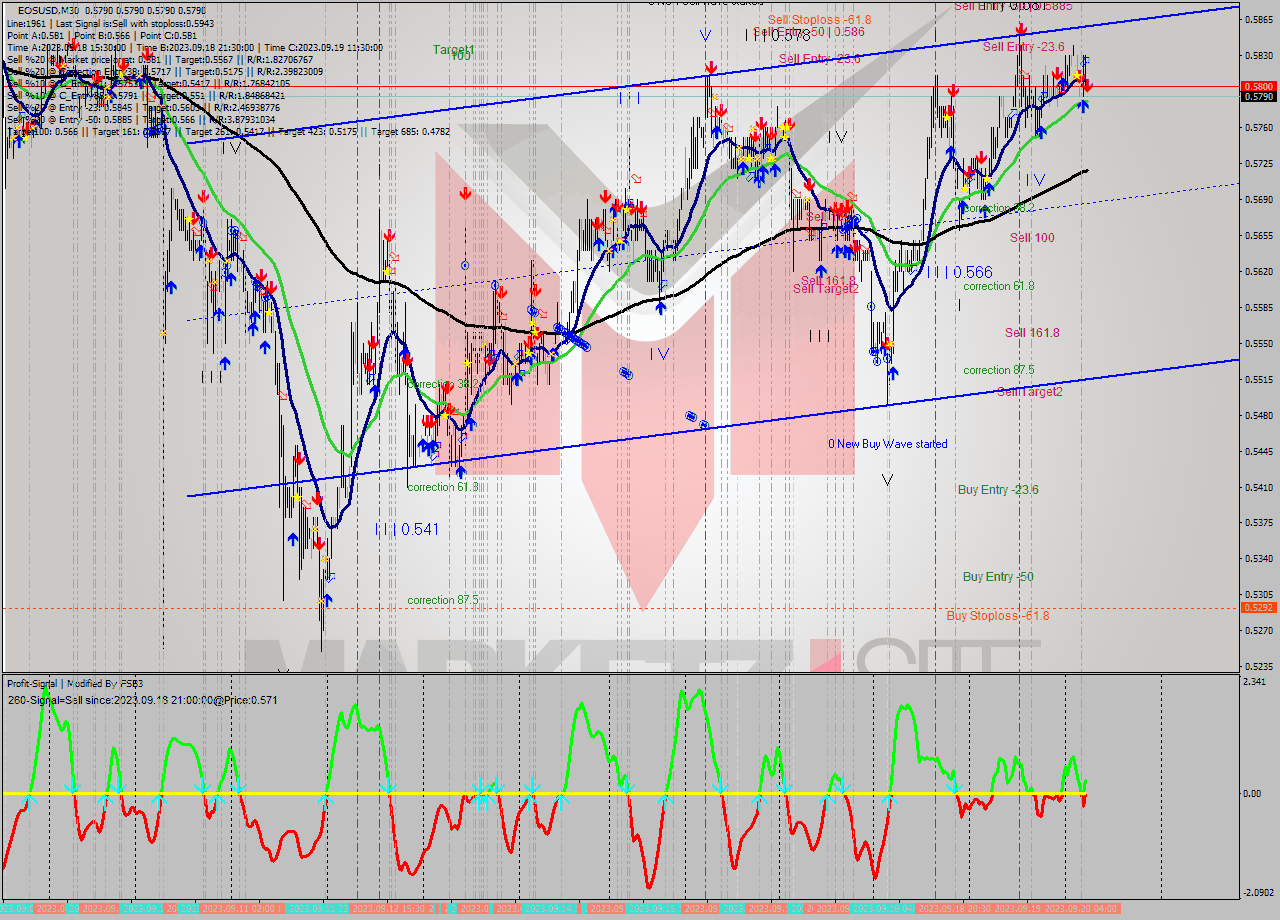Click the 'I I I 0.566' wave label
This screenshot has height=920, width=1280.
click(x=959, y=272)
